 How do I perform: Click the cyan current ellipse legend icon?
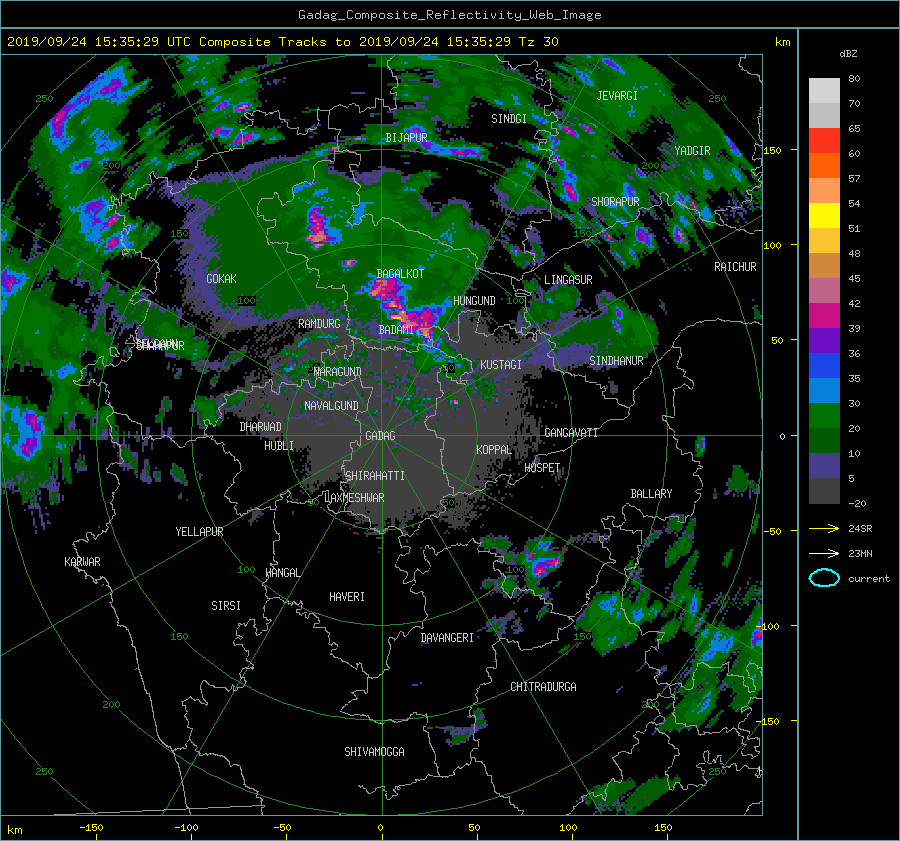[824, 578]
